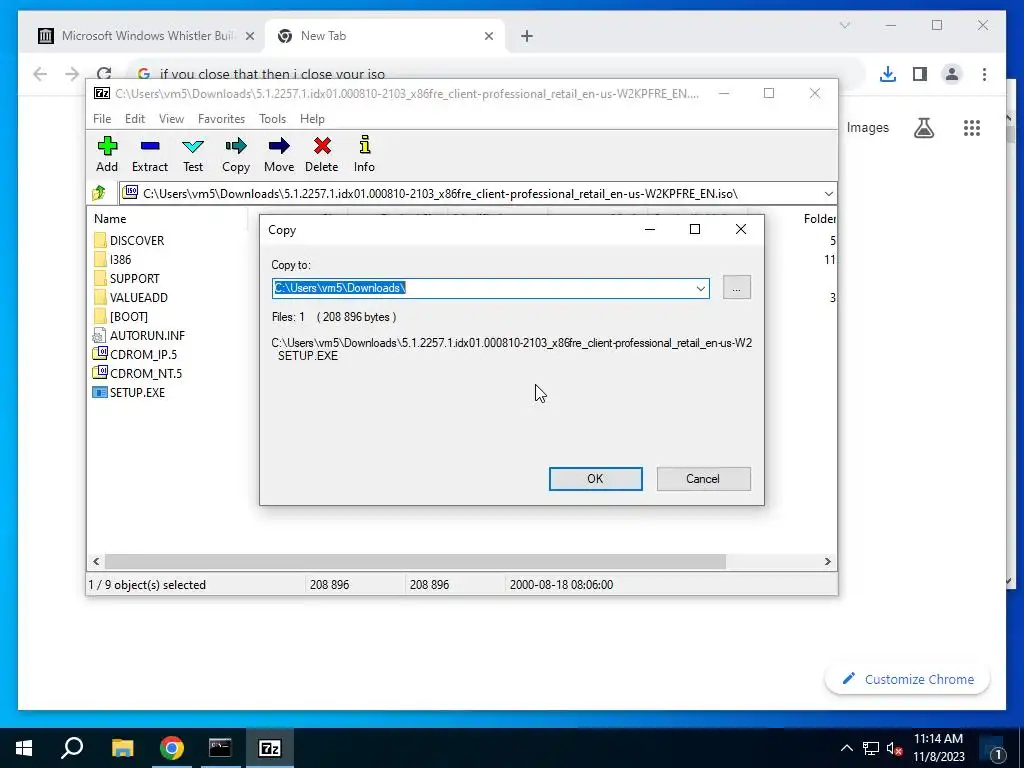
Task: Open the File menu in 7-Zip
Action: tap(102, 119)
